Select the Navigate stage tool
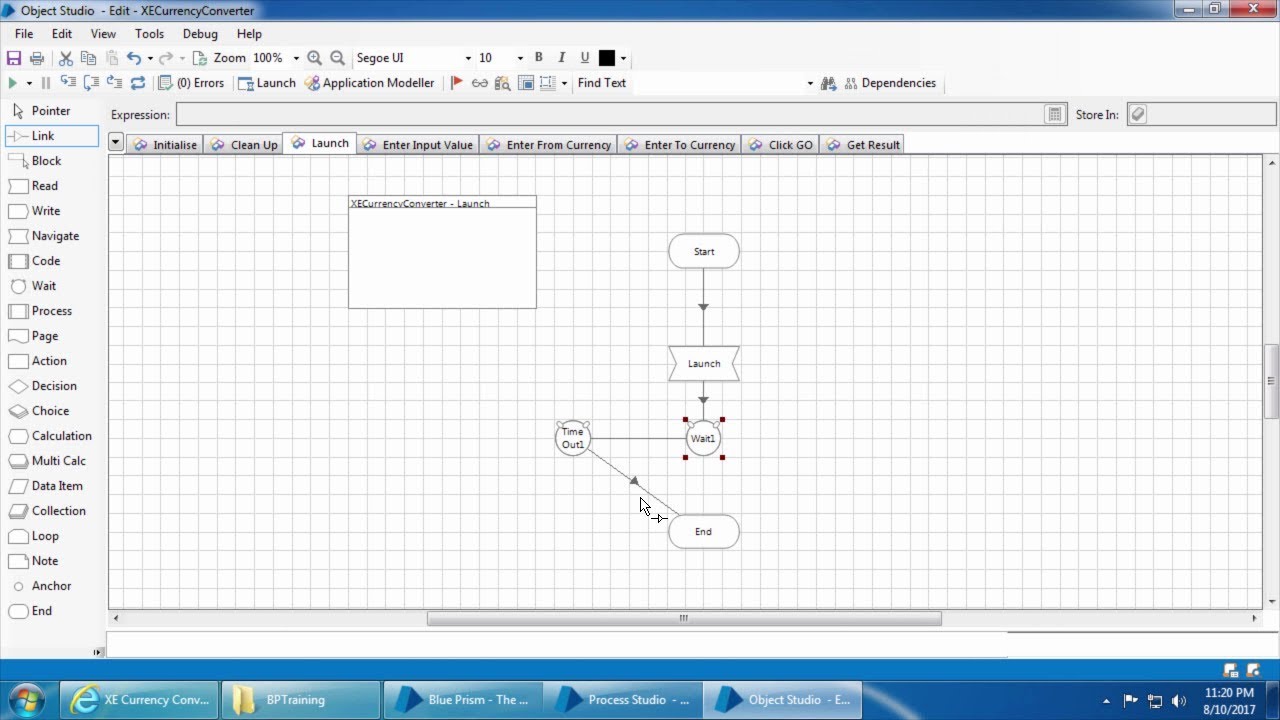 pos(44,236)
